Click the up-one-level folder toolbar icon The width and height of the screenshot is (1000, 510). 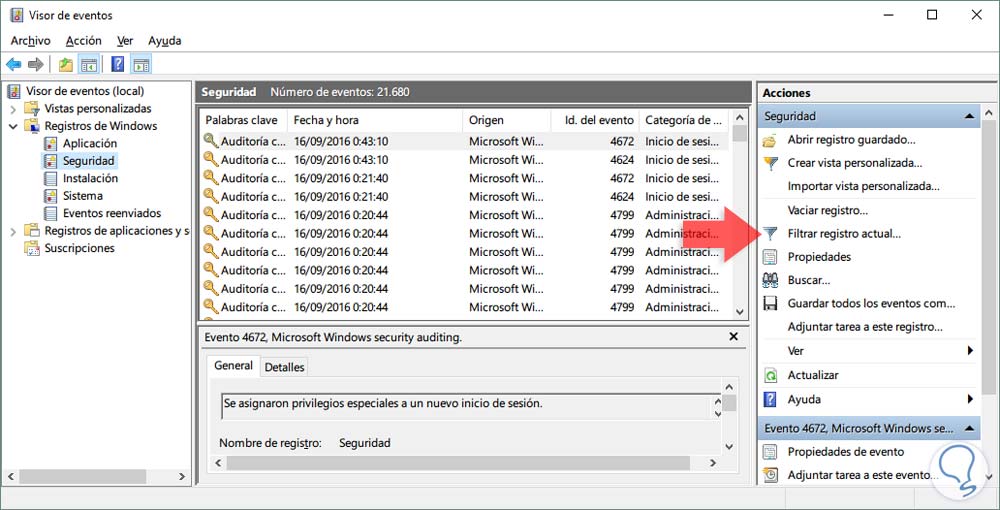(x=66, y=65)
